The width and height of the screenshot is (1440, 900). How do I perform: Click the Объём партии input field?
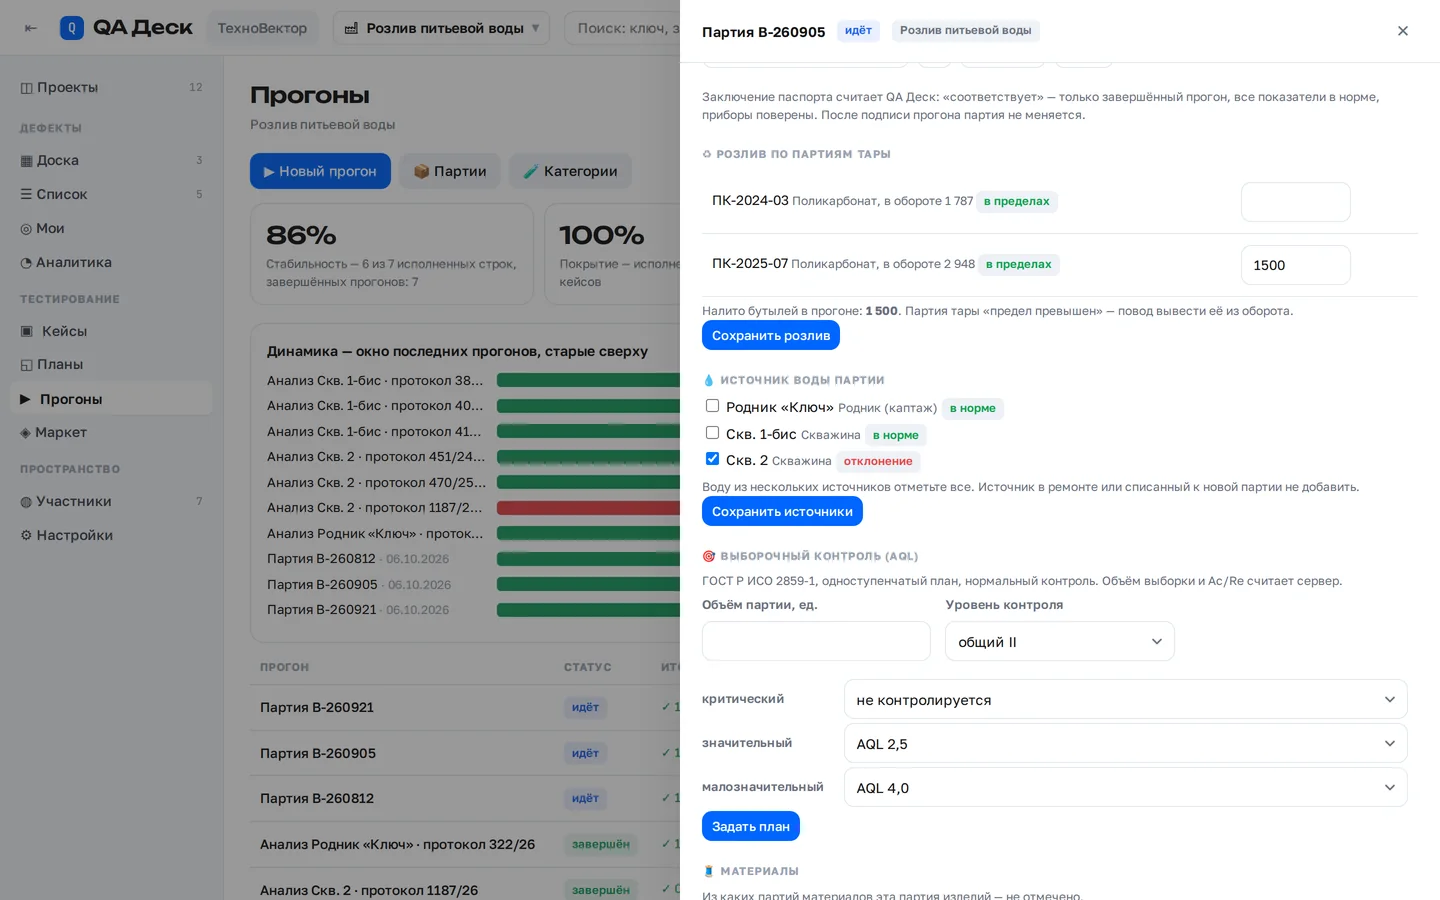(816, 641)
